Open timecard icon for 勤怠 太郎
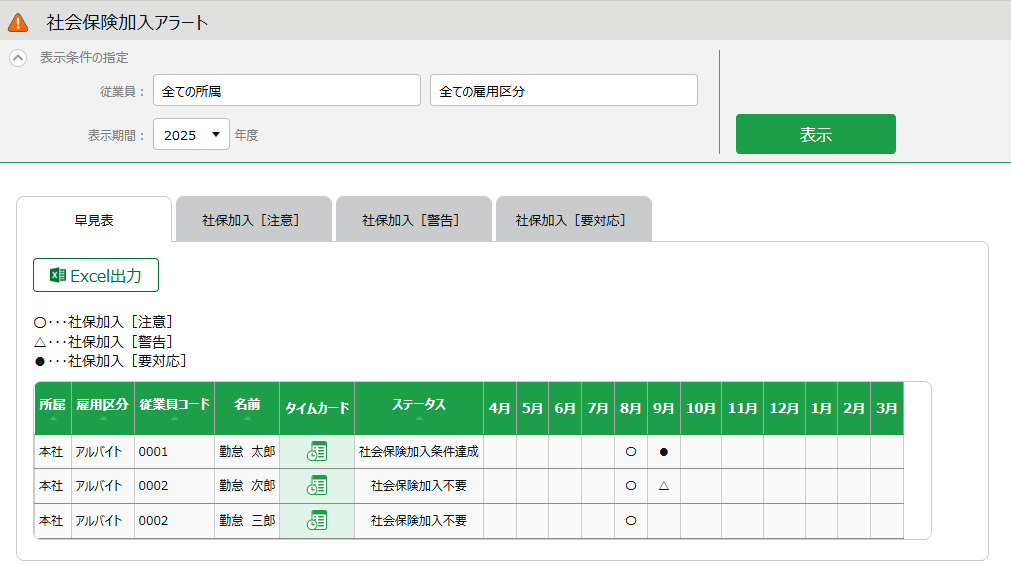Image resolution: width=1011 pixels, height=565 pixels. (317, 451)
